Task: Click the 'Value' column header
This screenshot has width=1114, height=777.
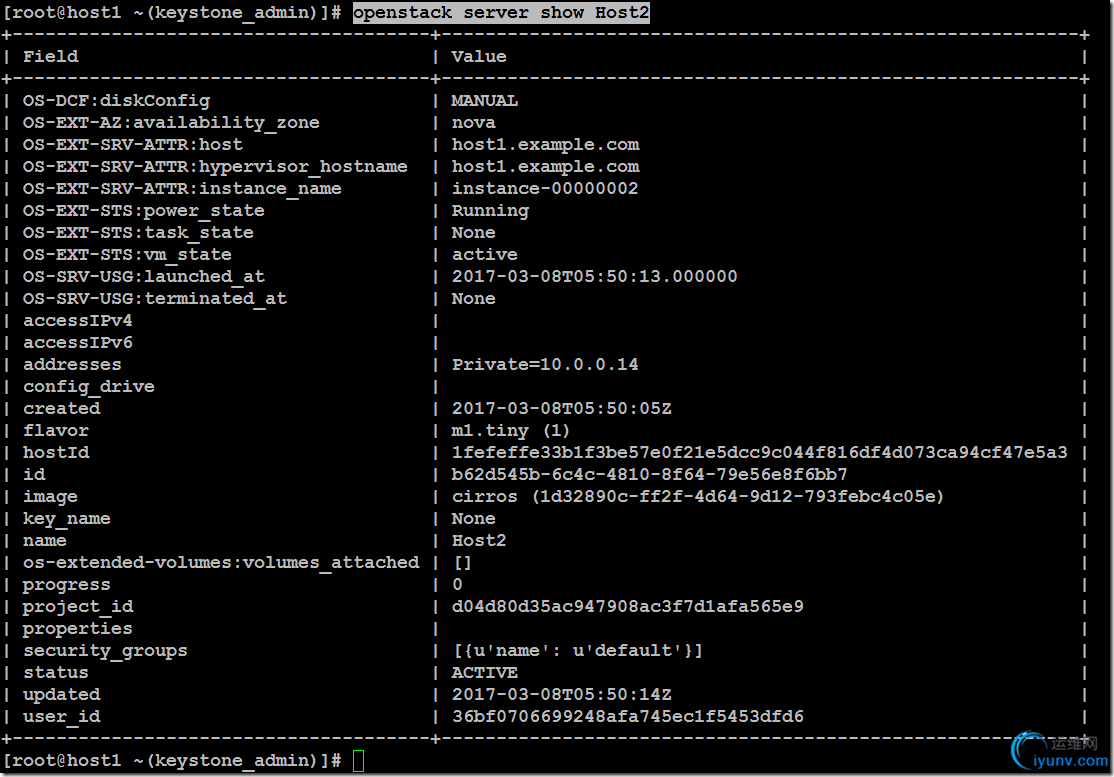Action: 479,56
